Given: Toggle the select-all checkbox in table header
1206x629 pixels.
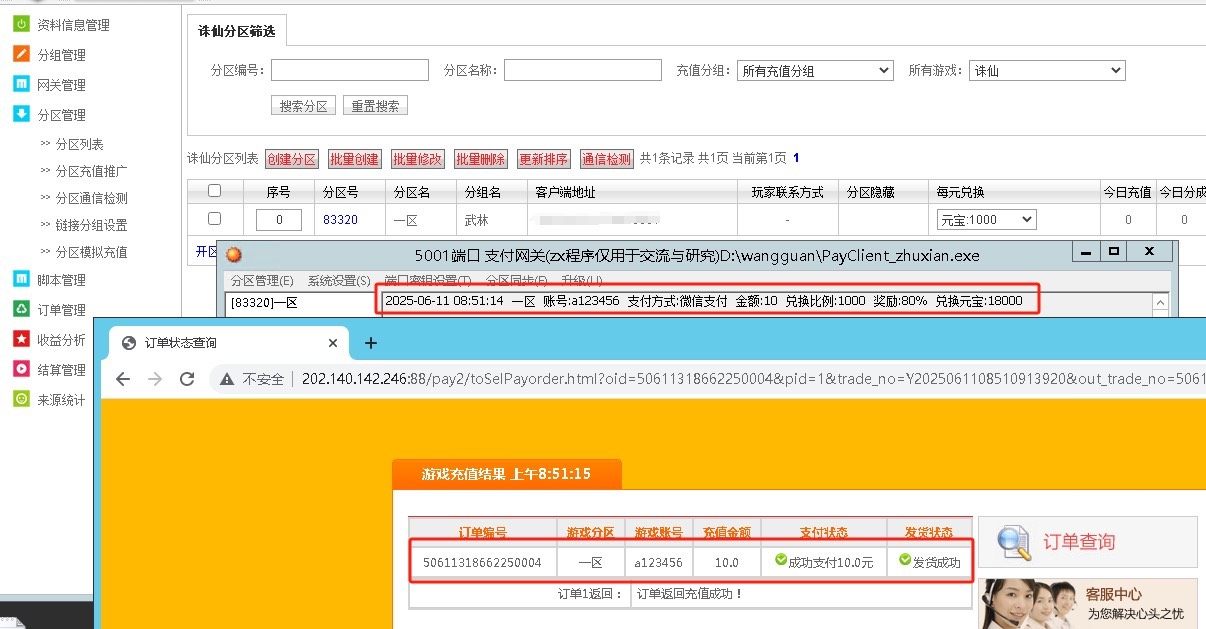Looking at the screenshot, I should click(x=214, y=191).
